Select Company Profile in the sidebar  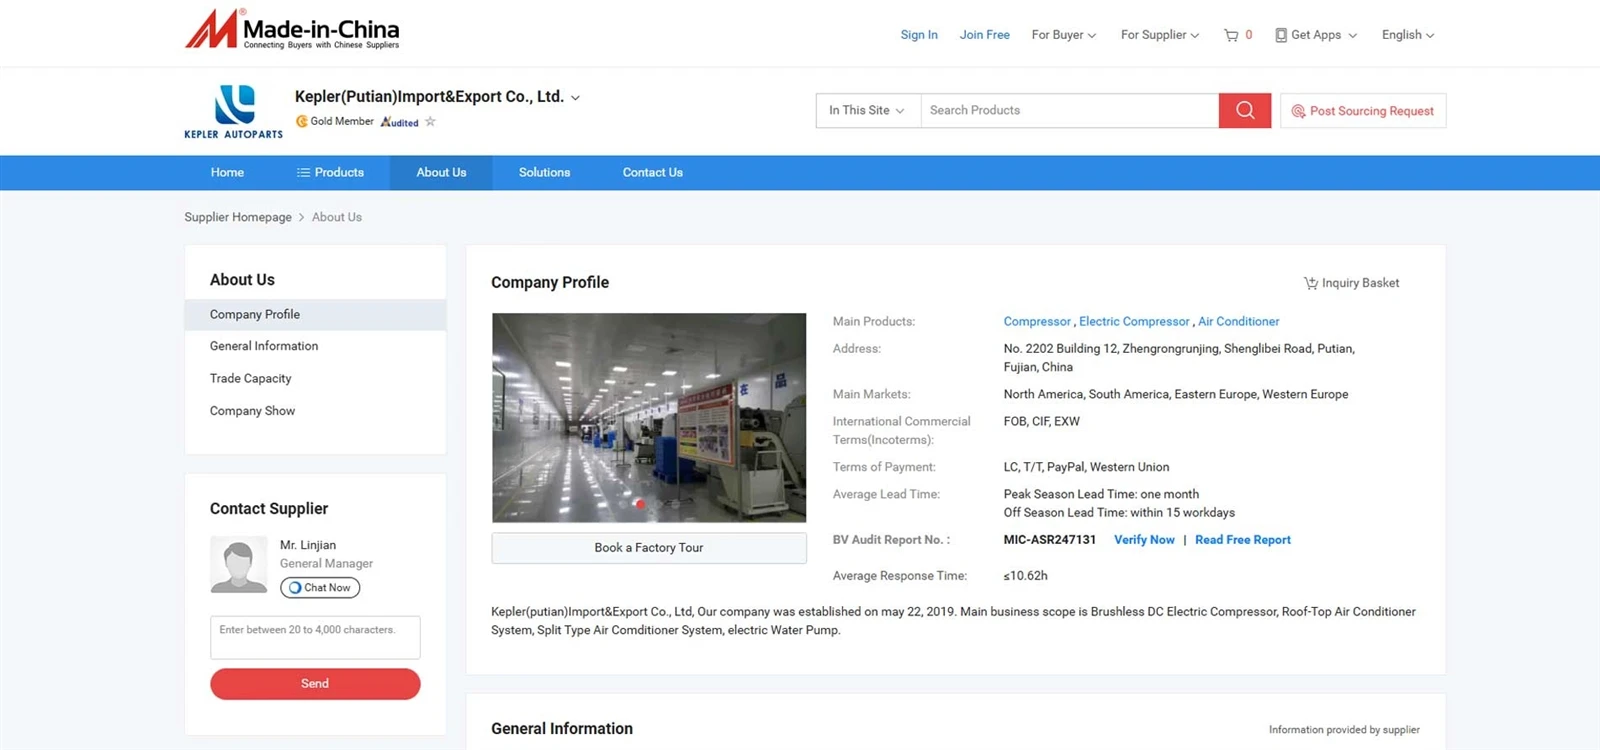pos(315,314)
